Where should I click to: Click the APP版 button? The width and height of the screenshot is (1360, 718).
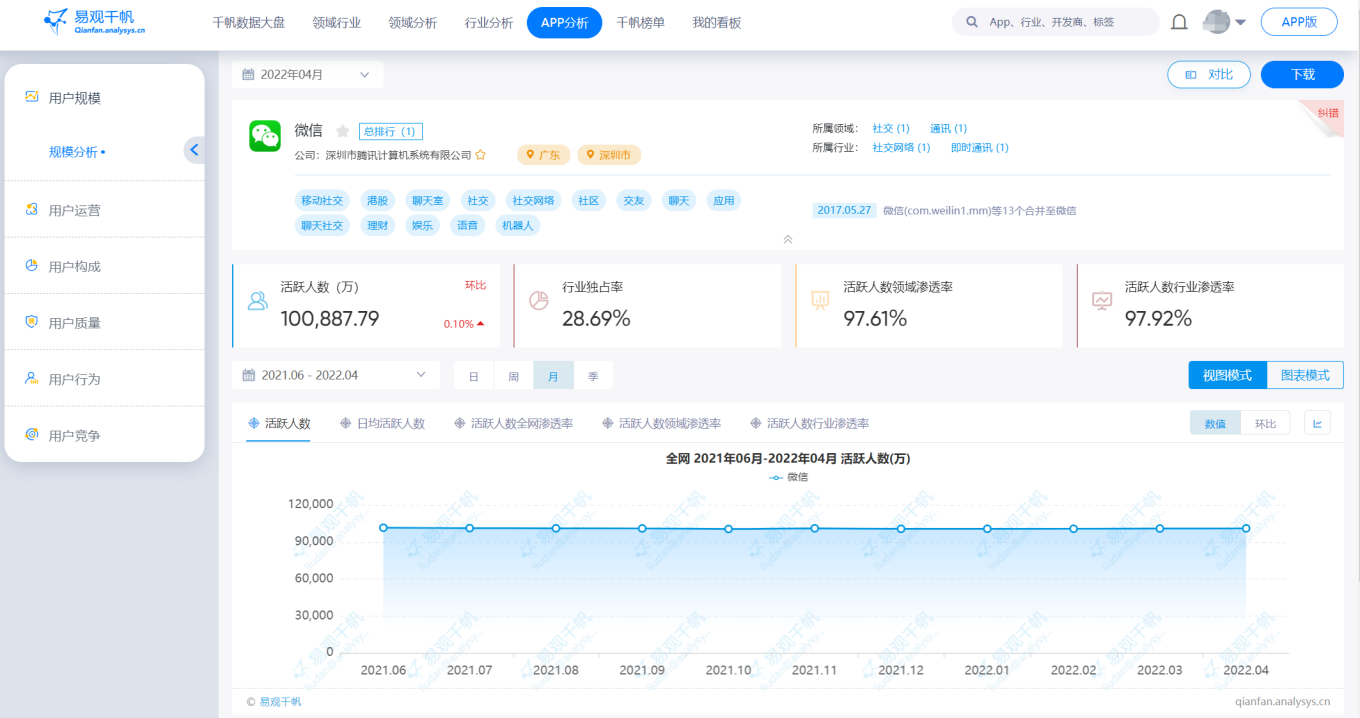click(x=1299, y=22)
